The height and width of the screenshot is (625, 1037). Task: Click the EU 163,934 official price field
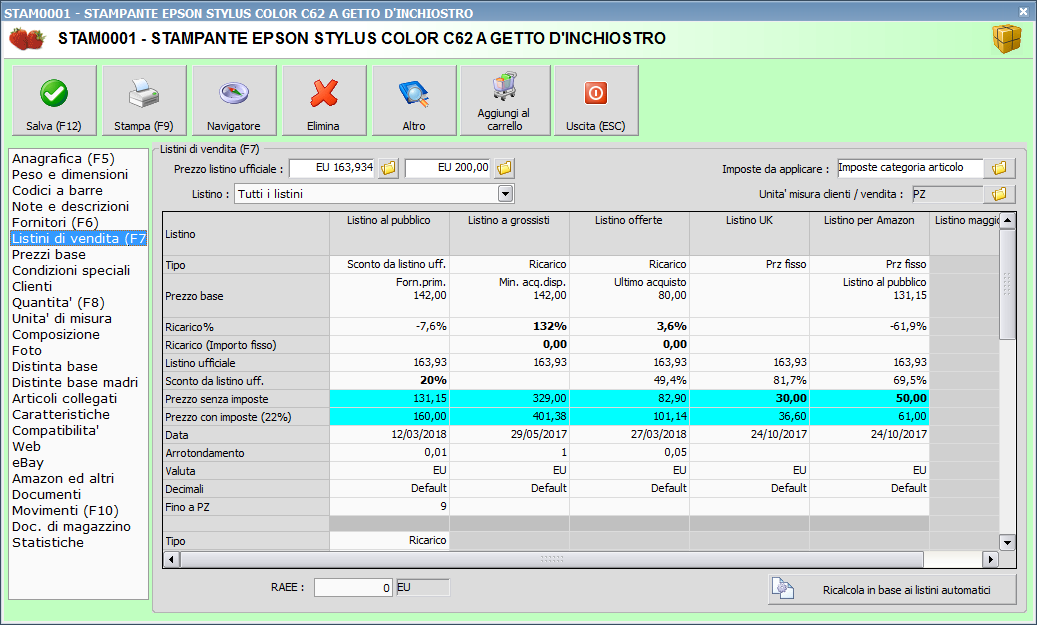coord(333,168)
